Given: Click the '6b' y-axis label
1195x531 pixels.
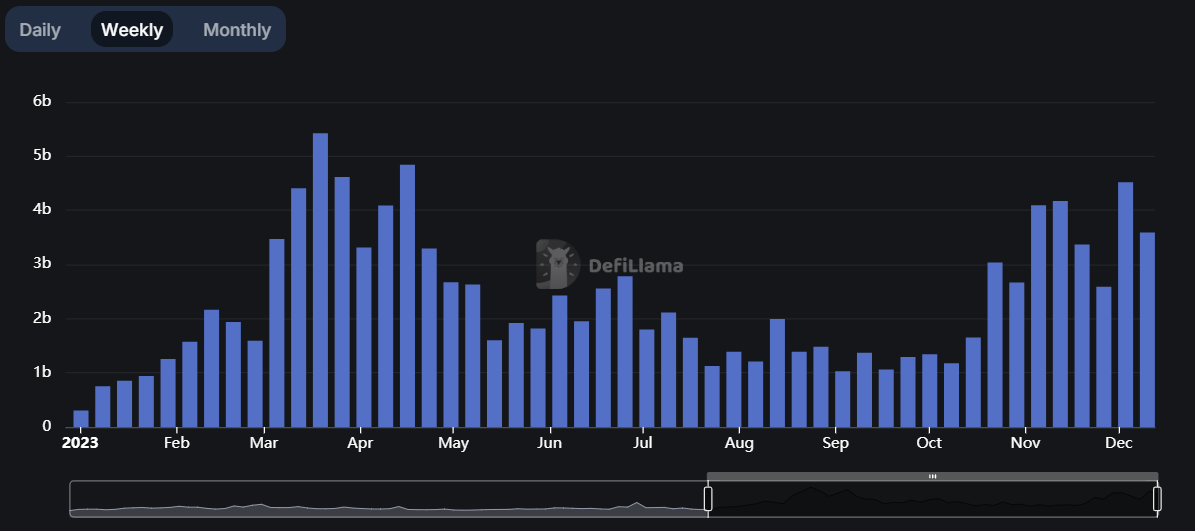Looking at the screenshot, I should tap(42, 101).
